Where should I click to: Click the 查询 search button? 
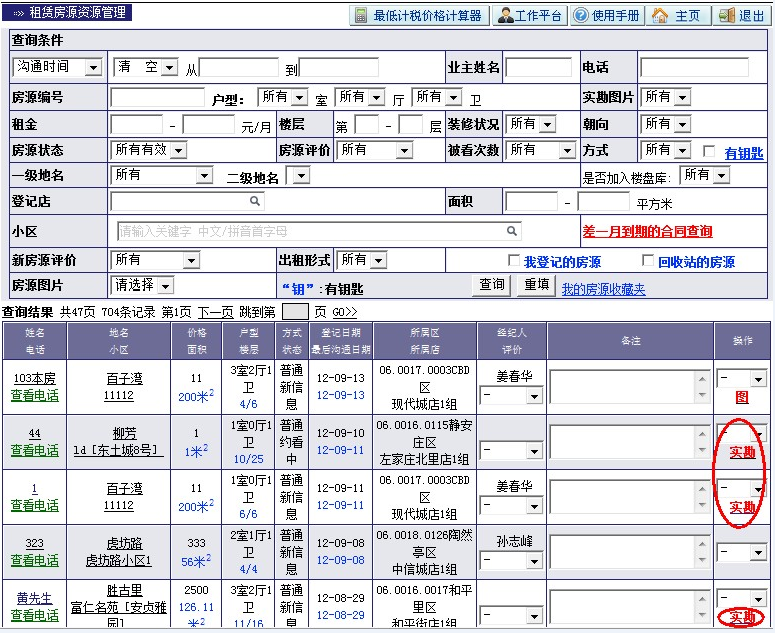coord(492,285)
